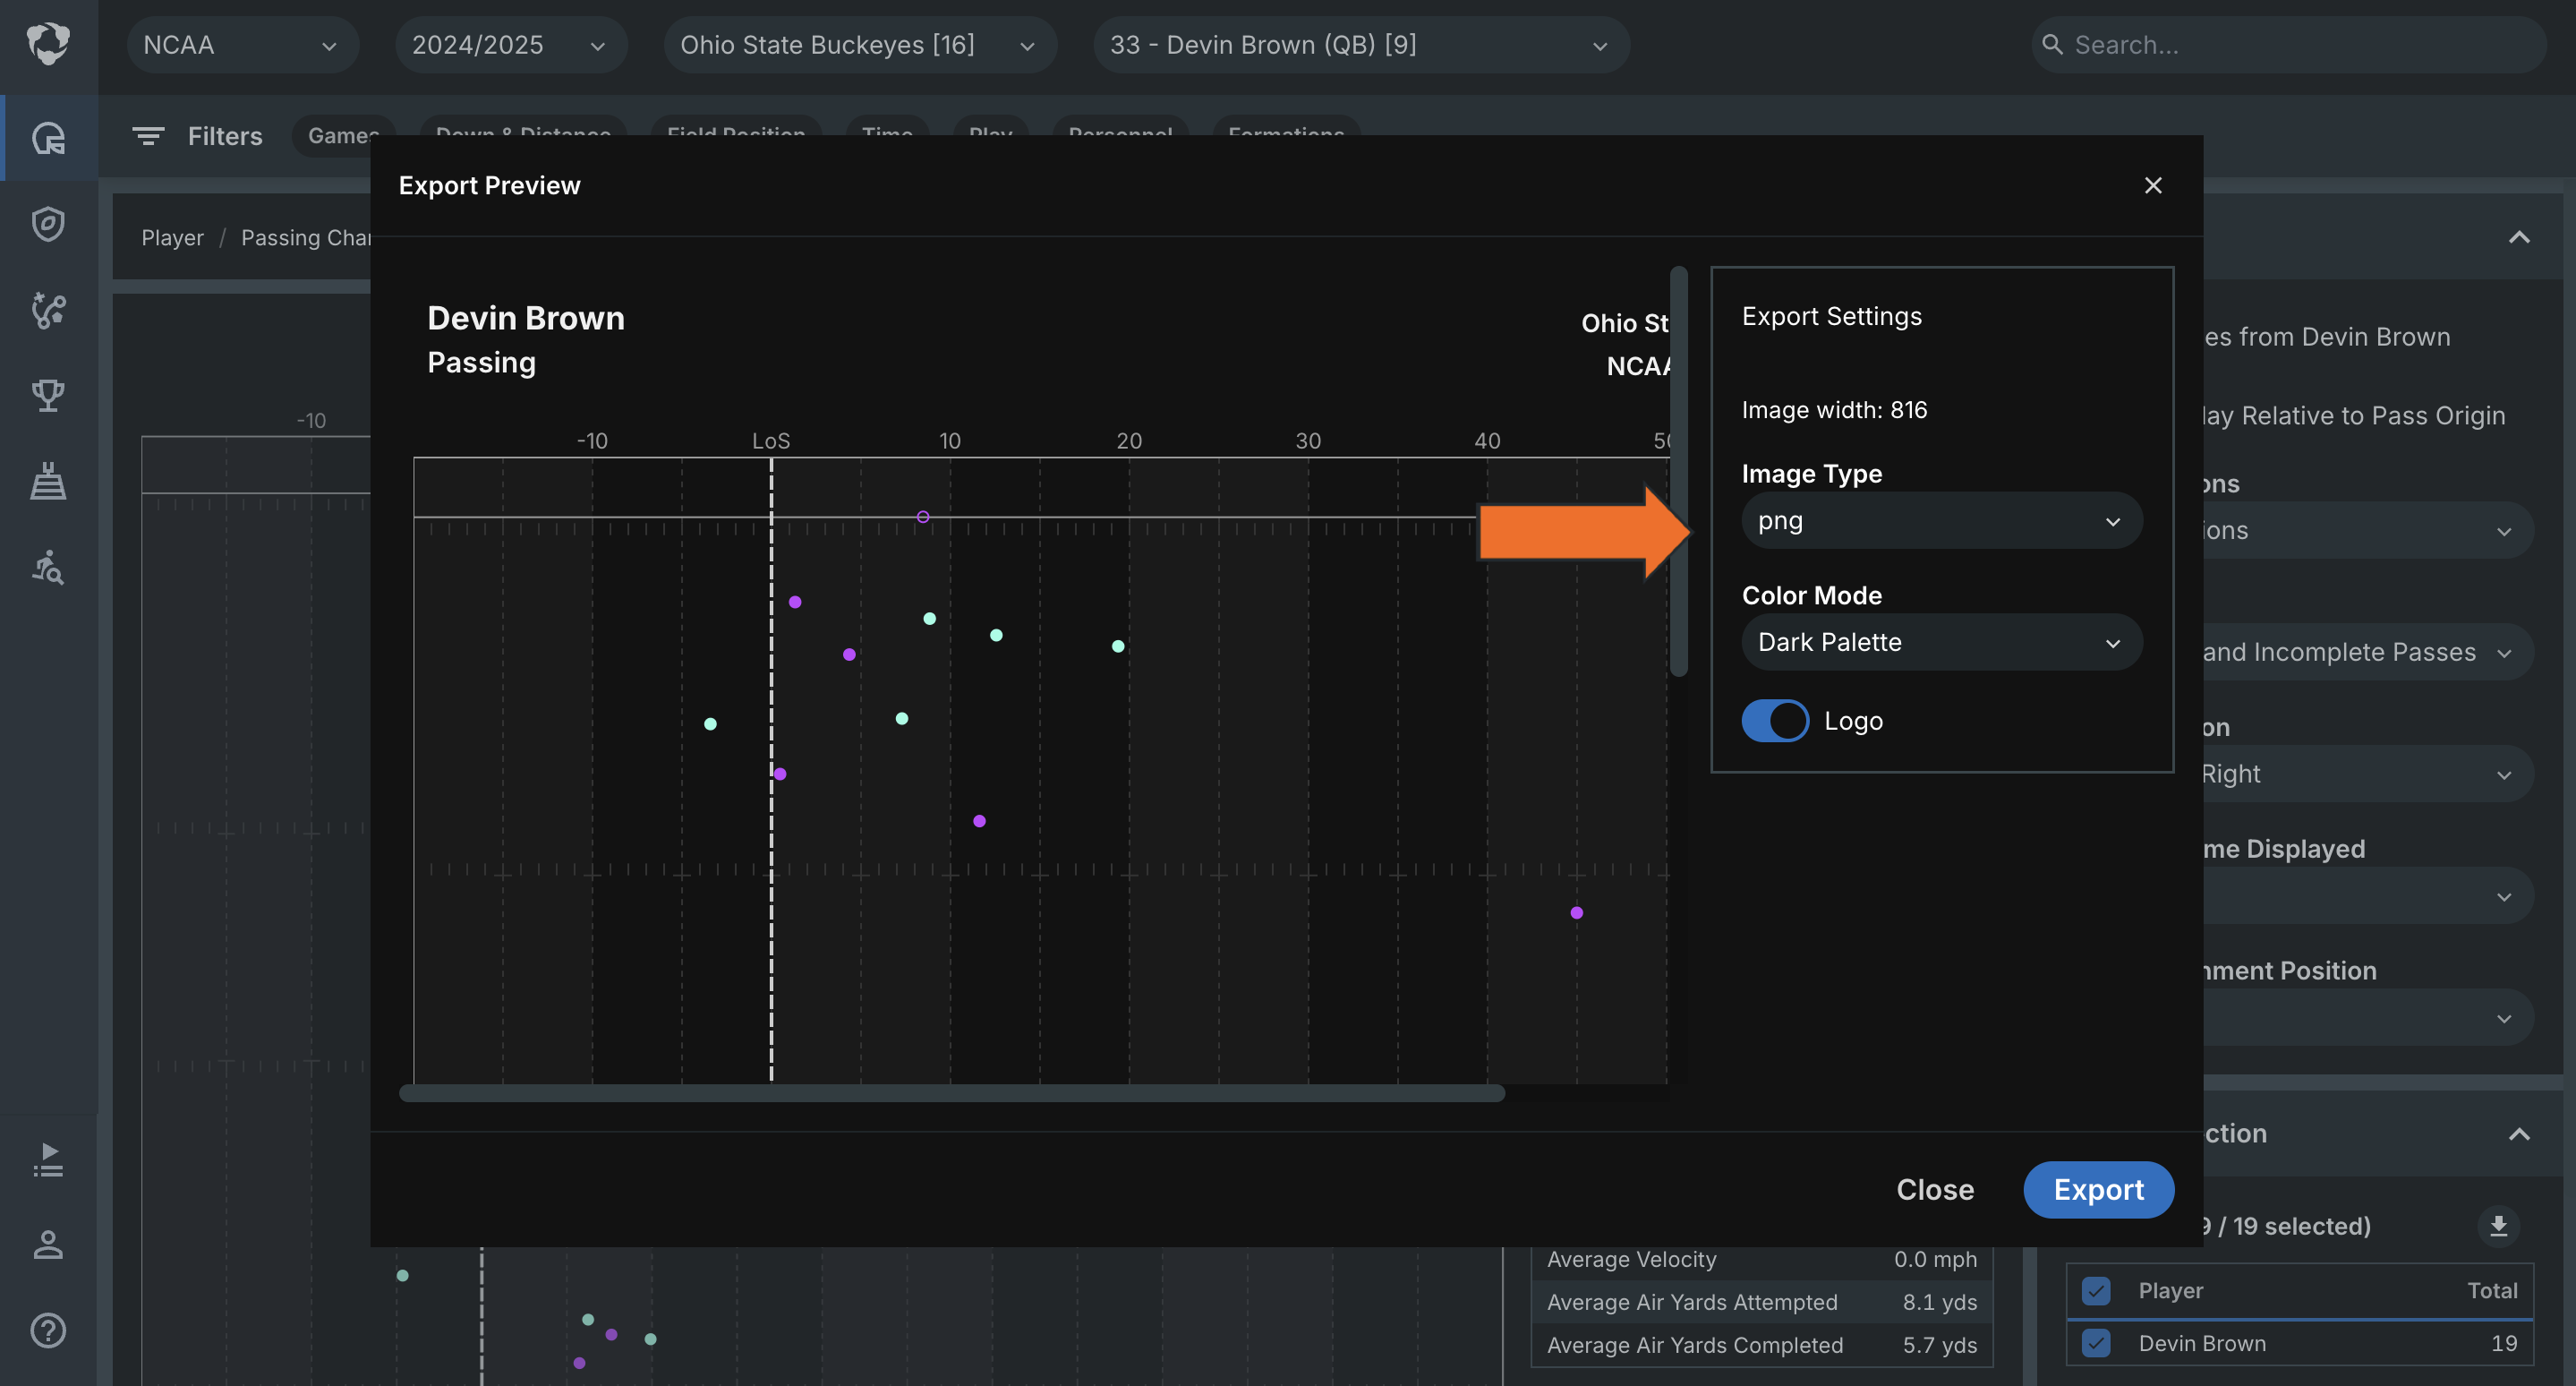Click the Average Air Yards Attempted row
Image resolution: width=2576 pixels, height=1386 pixels.
pos(1761,1302)
